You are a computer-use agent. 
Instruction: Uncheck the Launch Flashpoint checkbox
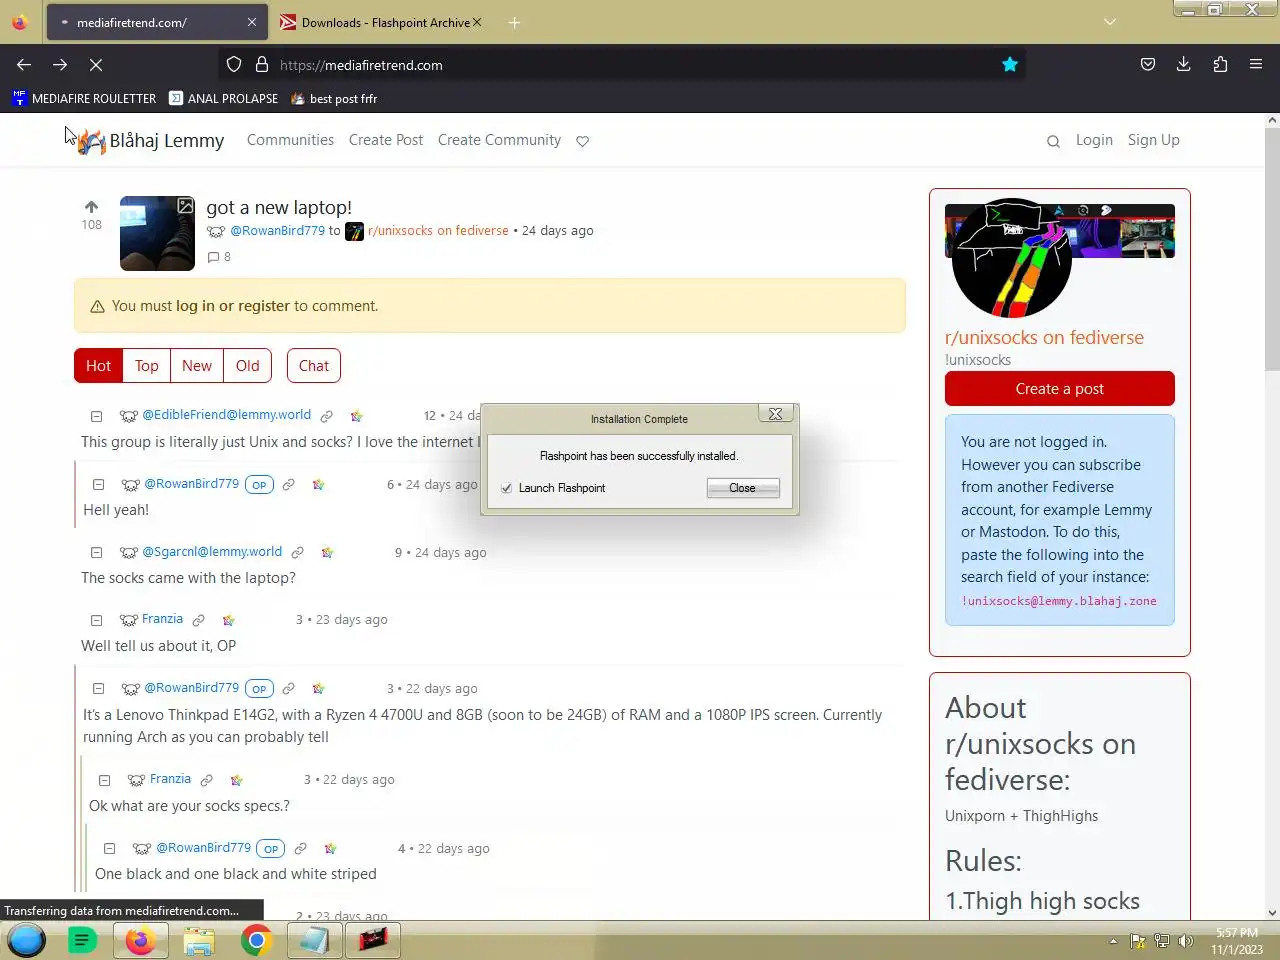[507, 488]
